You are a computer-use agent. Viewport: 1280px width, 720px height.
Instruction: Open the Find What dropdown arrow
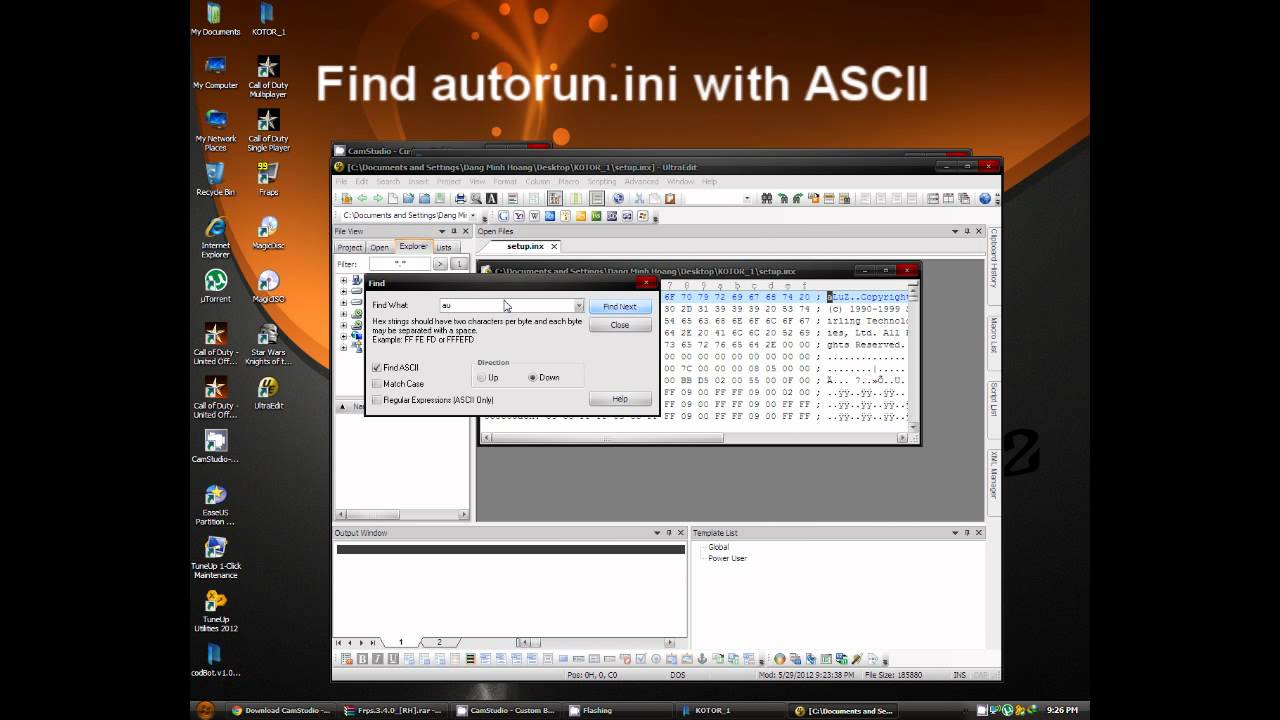pyautogui.click(x=578, y=306)
